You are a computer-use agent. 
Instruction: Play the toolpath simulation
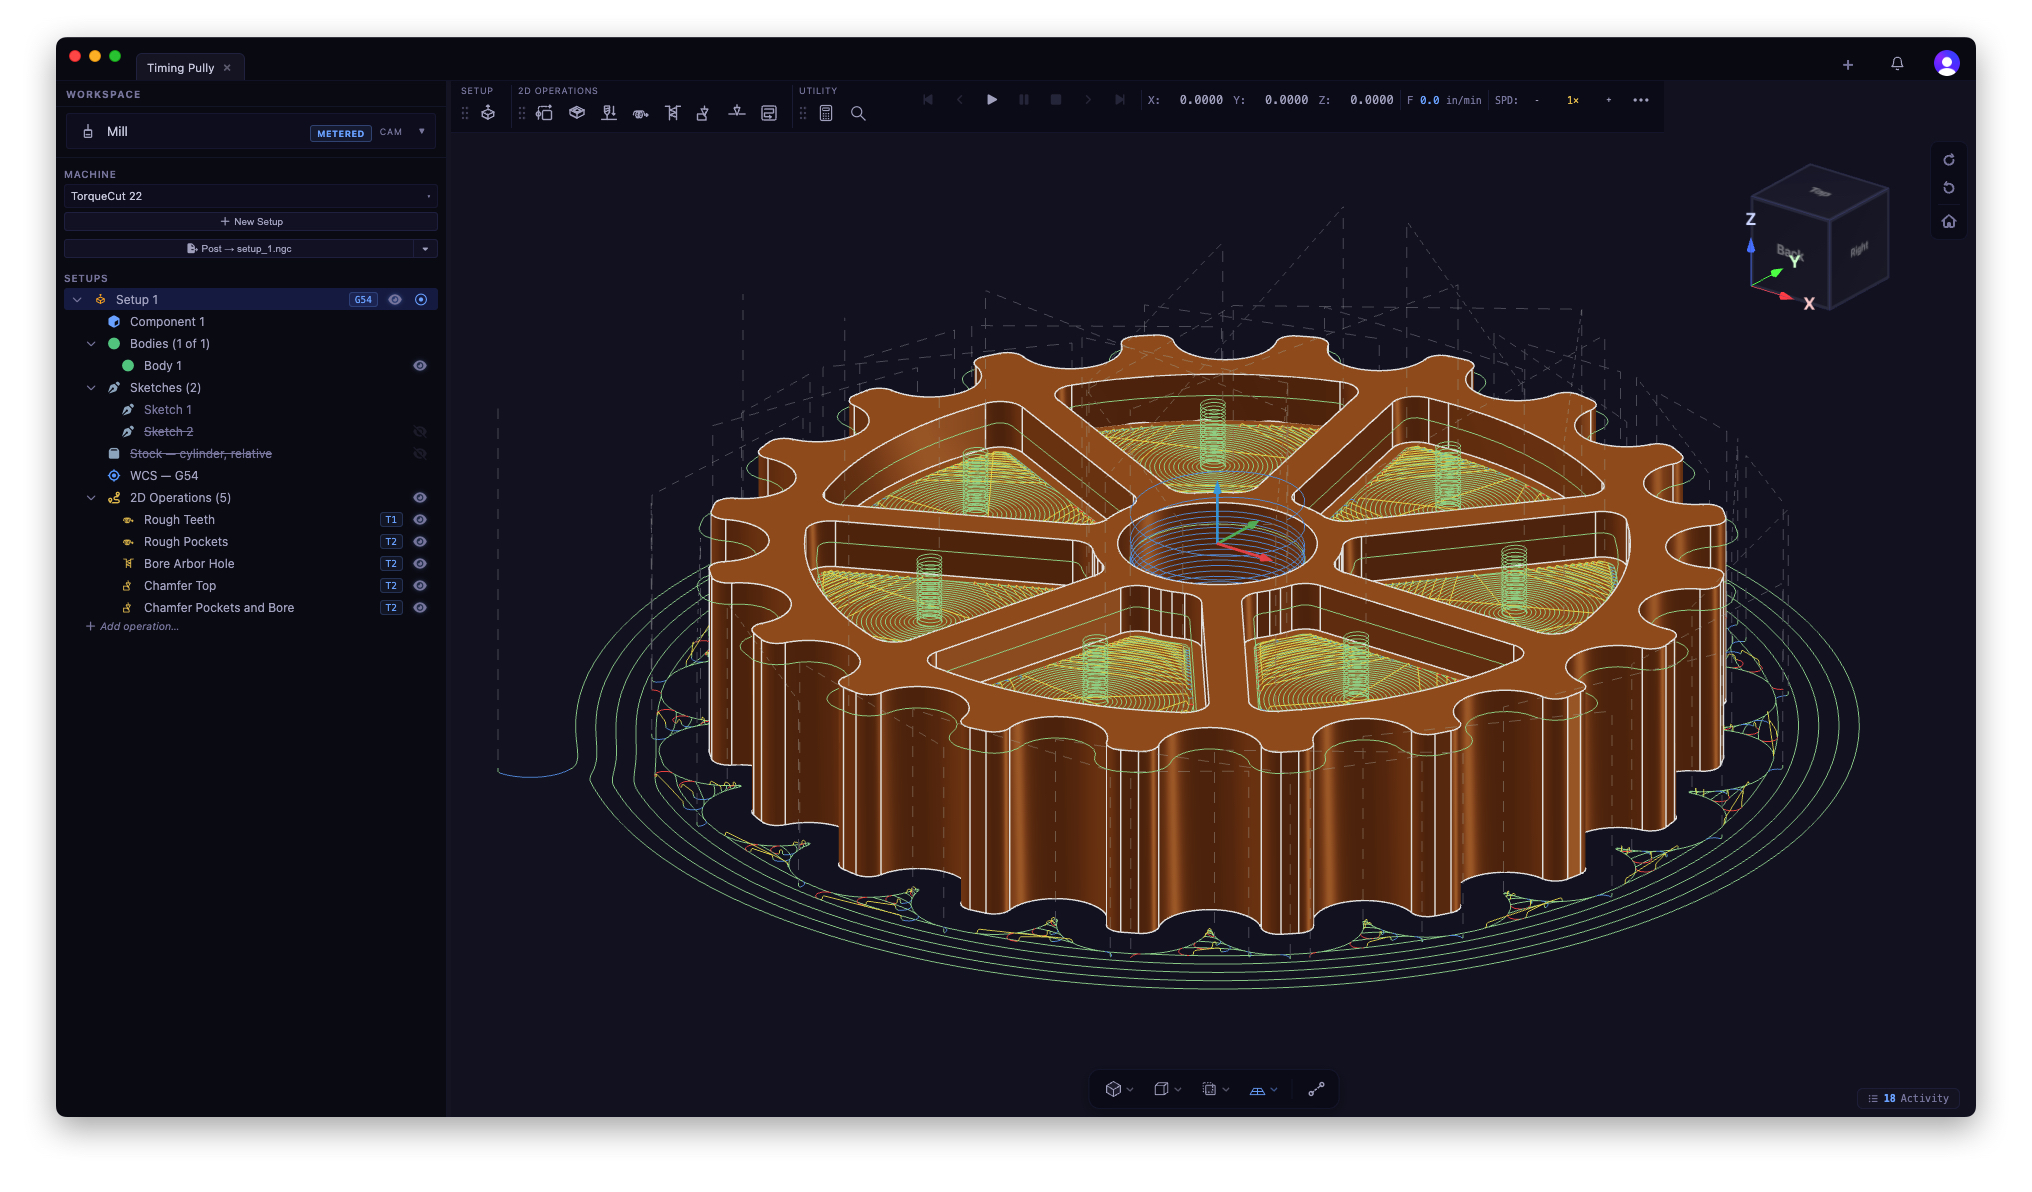992,100
